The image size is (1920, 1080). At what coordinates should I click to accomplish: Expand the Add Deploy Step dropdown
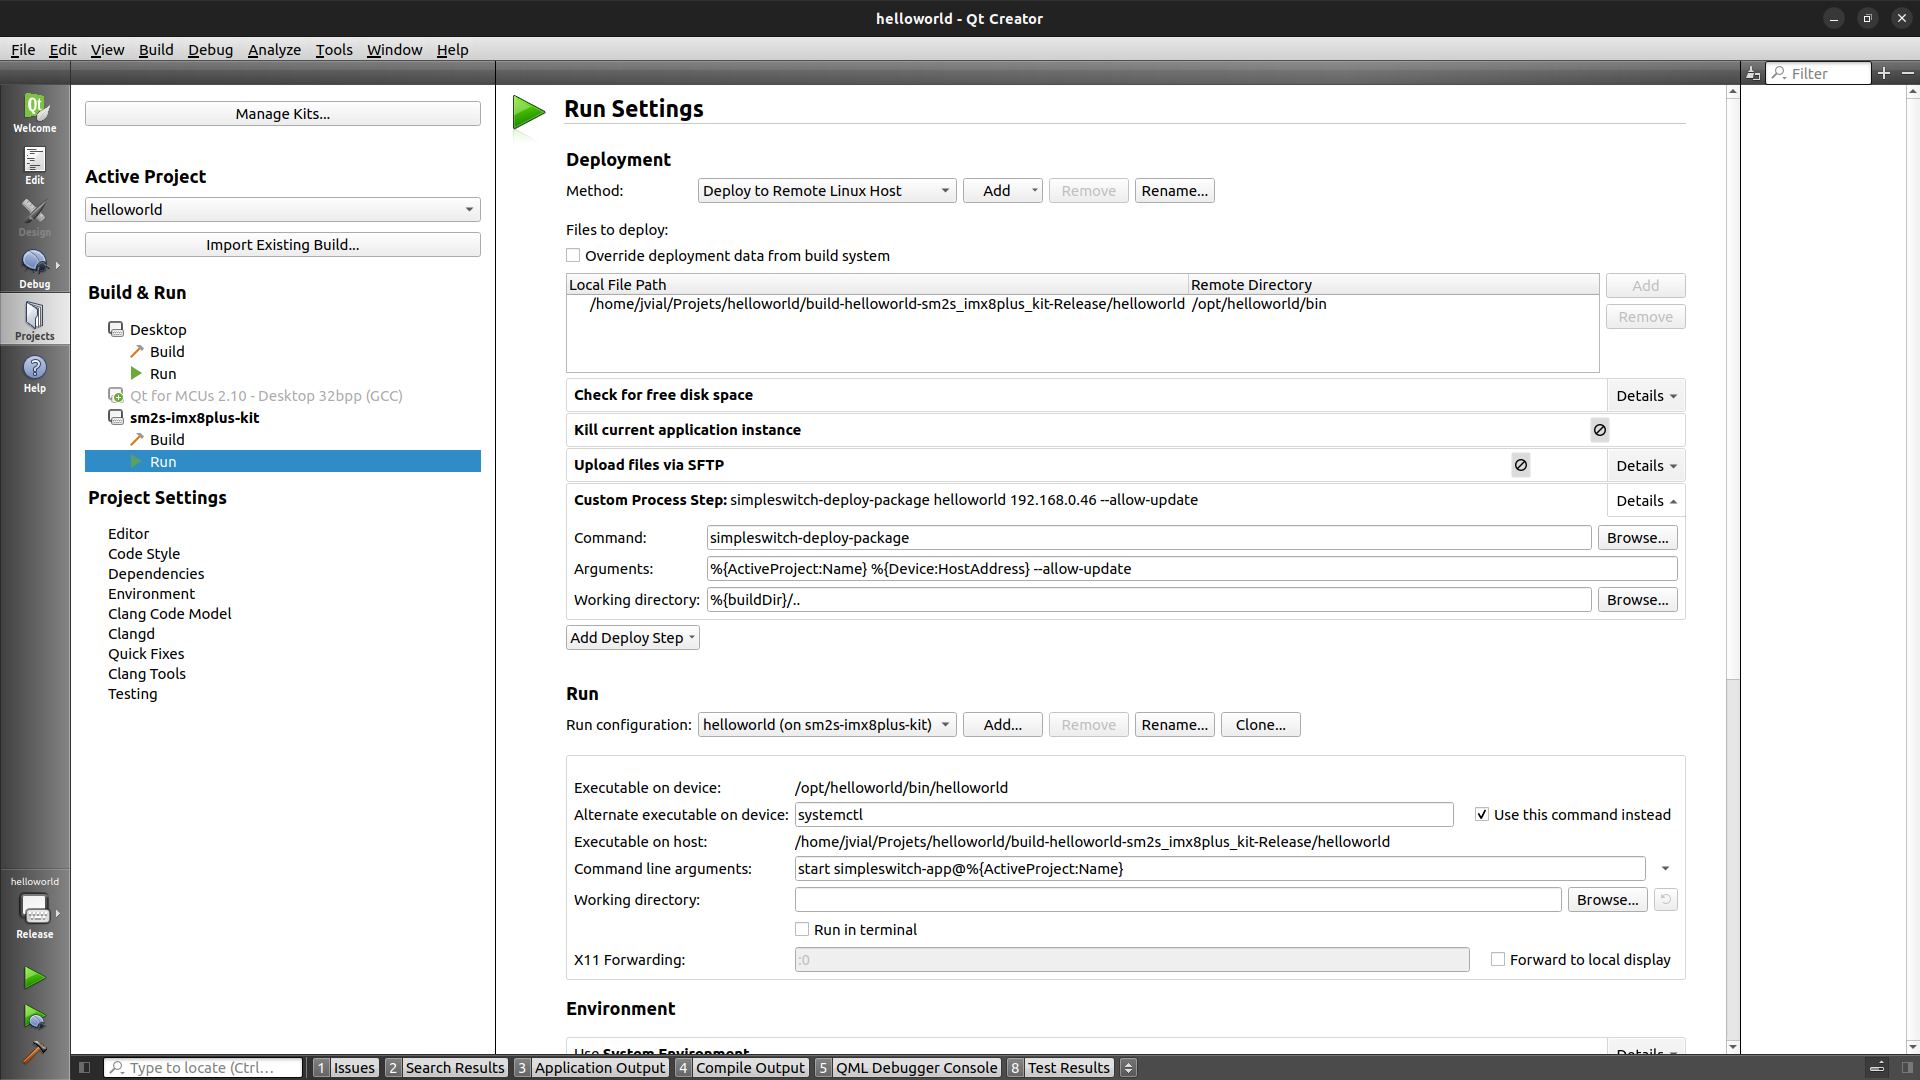coord(632,638)
